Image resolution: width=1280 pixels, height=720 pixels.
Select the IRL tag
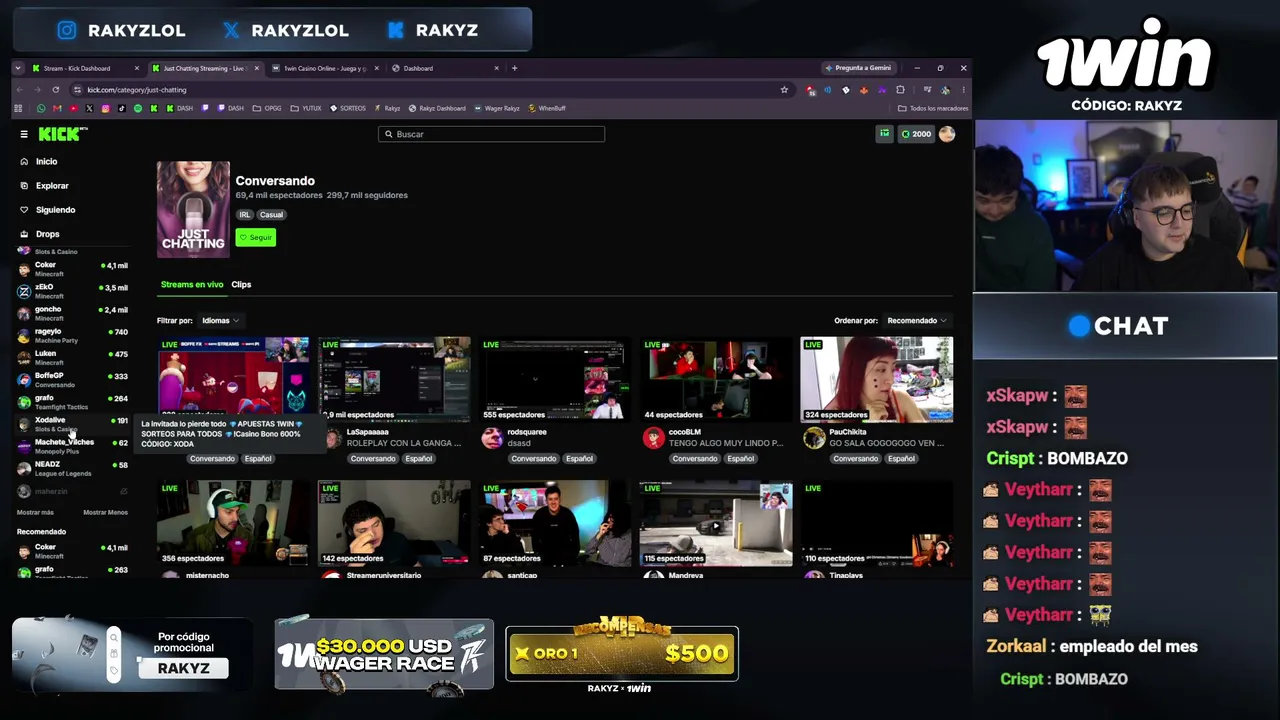(244, 215)
